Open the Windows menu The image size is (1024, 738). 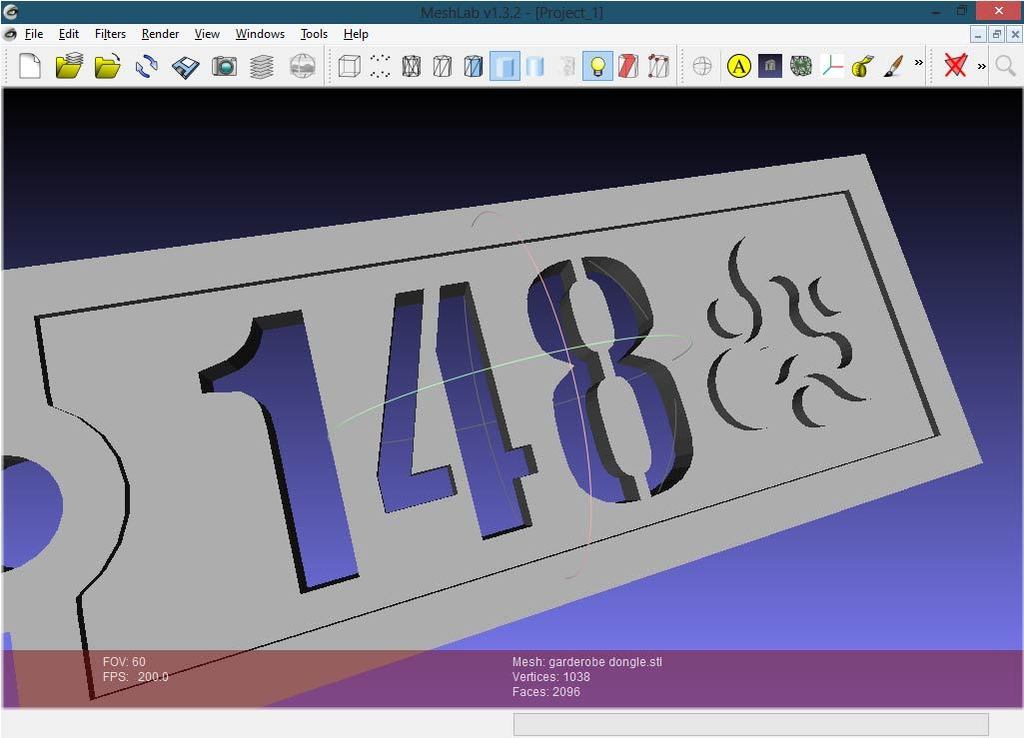[260, 34]
